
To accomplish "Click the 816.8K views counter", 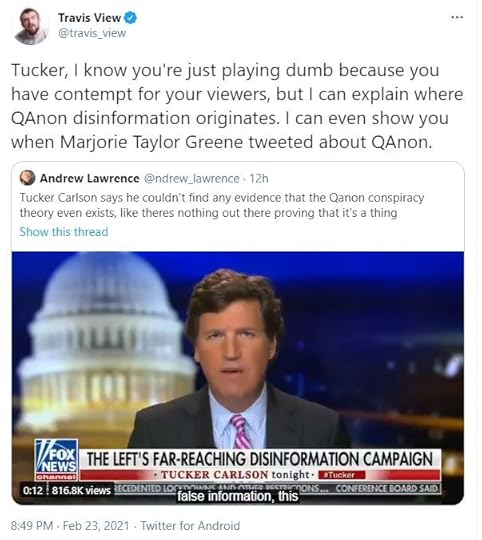I will pos(81,490).
